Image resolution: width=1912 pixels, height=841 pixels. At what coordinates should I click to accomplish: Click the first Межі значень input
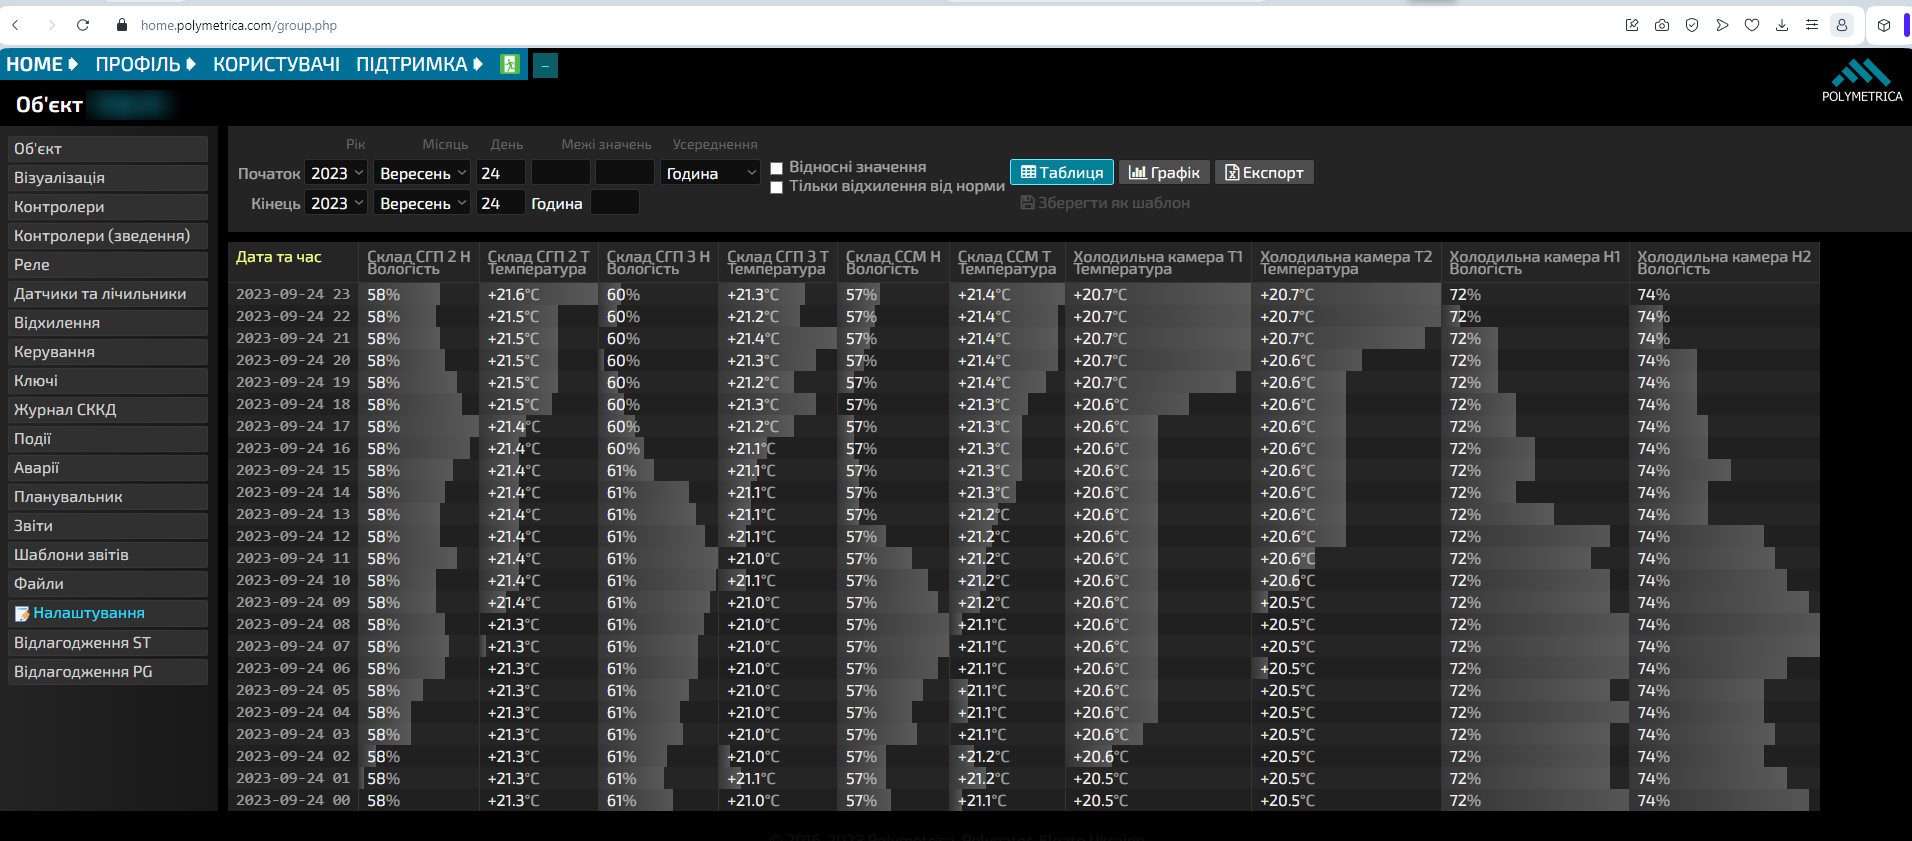pyautogui.click(x=561, y=173)
